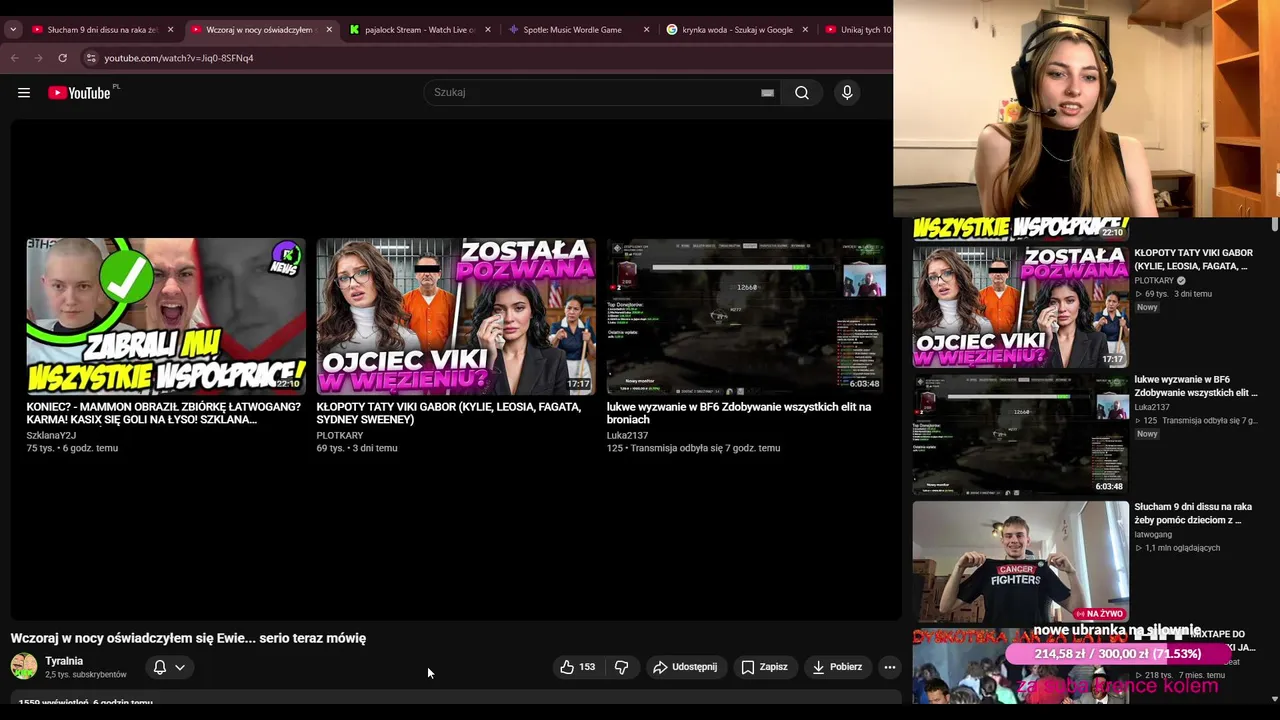Dislike the video with the thumbs down
Screen dimensions: 1280x720
pyautogui.click(x=621, y=667)
